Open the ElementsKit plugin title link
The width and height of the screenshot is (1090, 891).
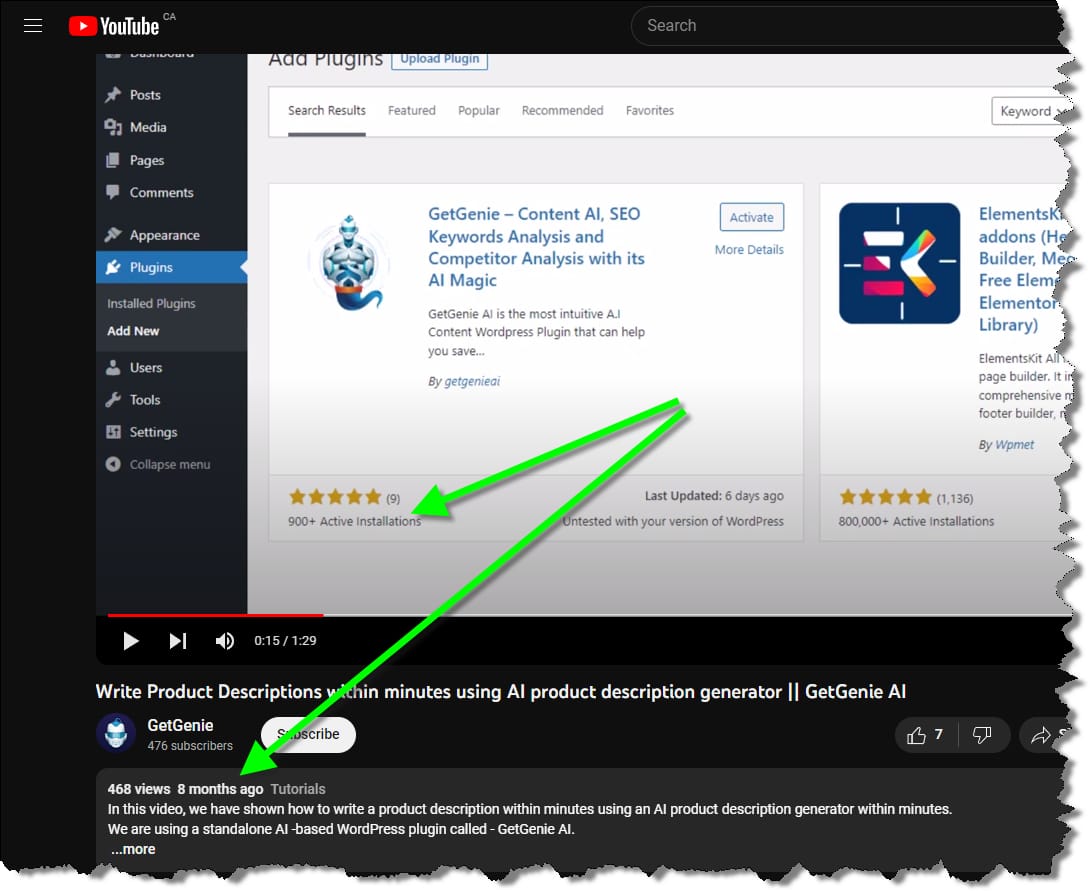1022,269
